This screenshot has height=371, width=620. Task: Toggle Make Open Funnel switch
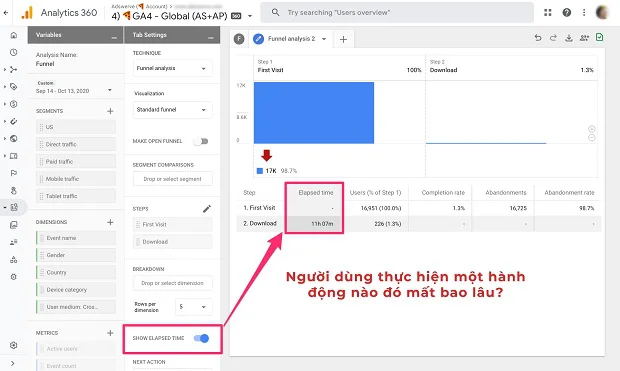(x=201, y=141)
